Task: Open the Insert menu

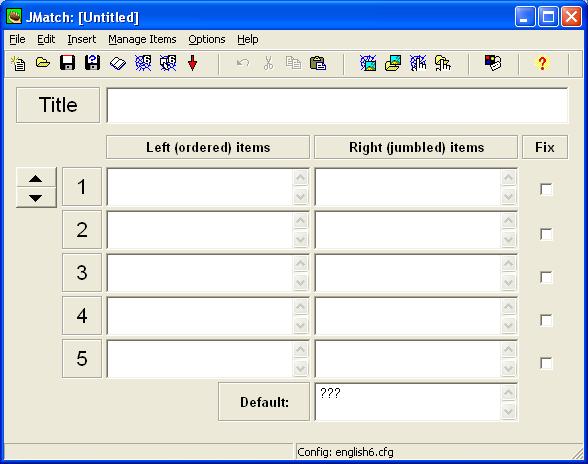Action: [x=82, y=39]
